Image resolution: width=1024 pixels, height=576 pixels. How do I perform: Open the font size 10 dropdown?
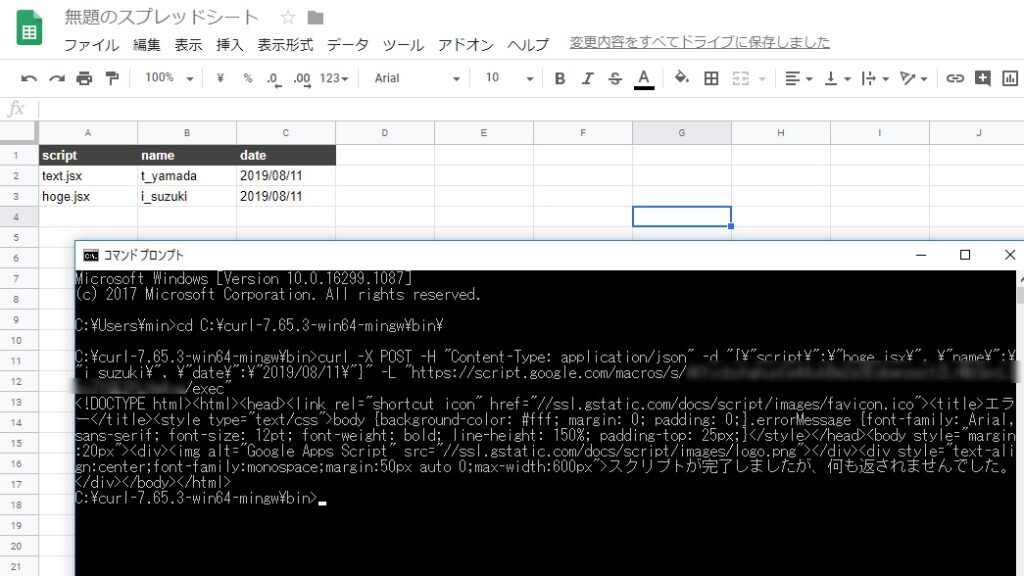tap(506, 78)
